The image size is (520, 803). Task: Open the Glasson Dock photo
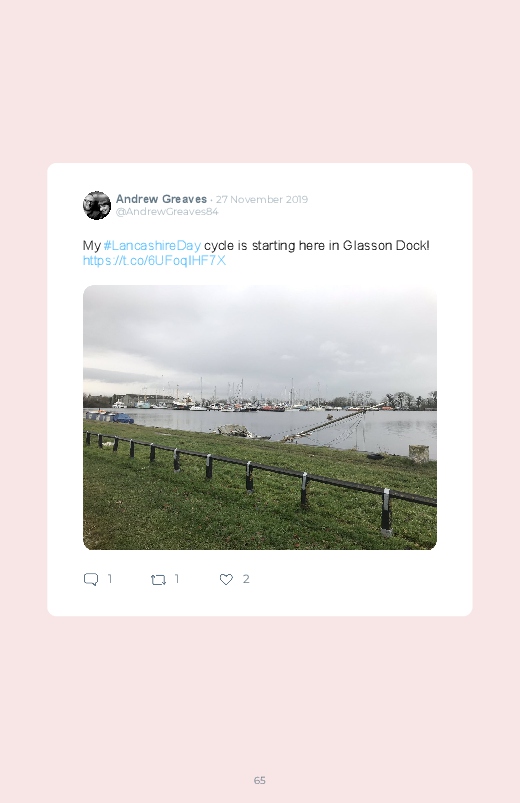click(x=260, y=417)
